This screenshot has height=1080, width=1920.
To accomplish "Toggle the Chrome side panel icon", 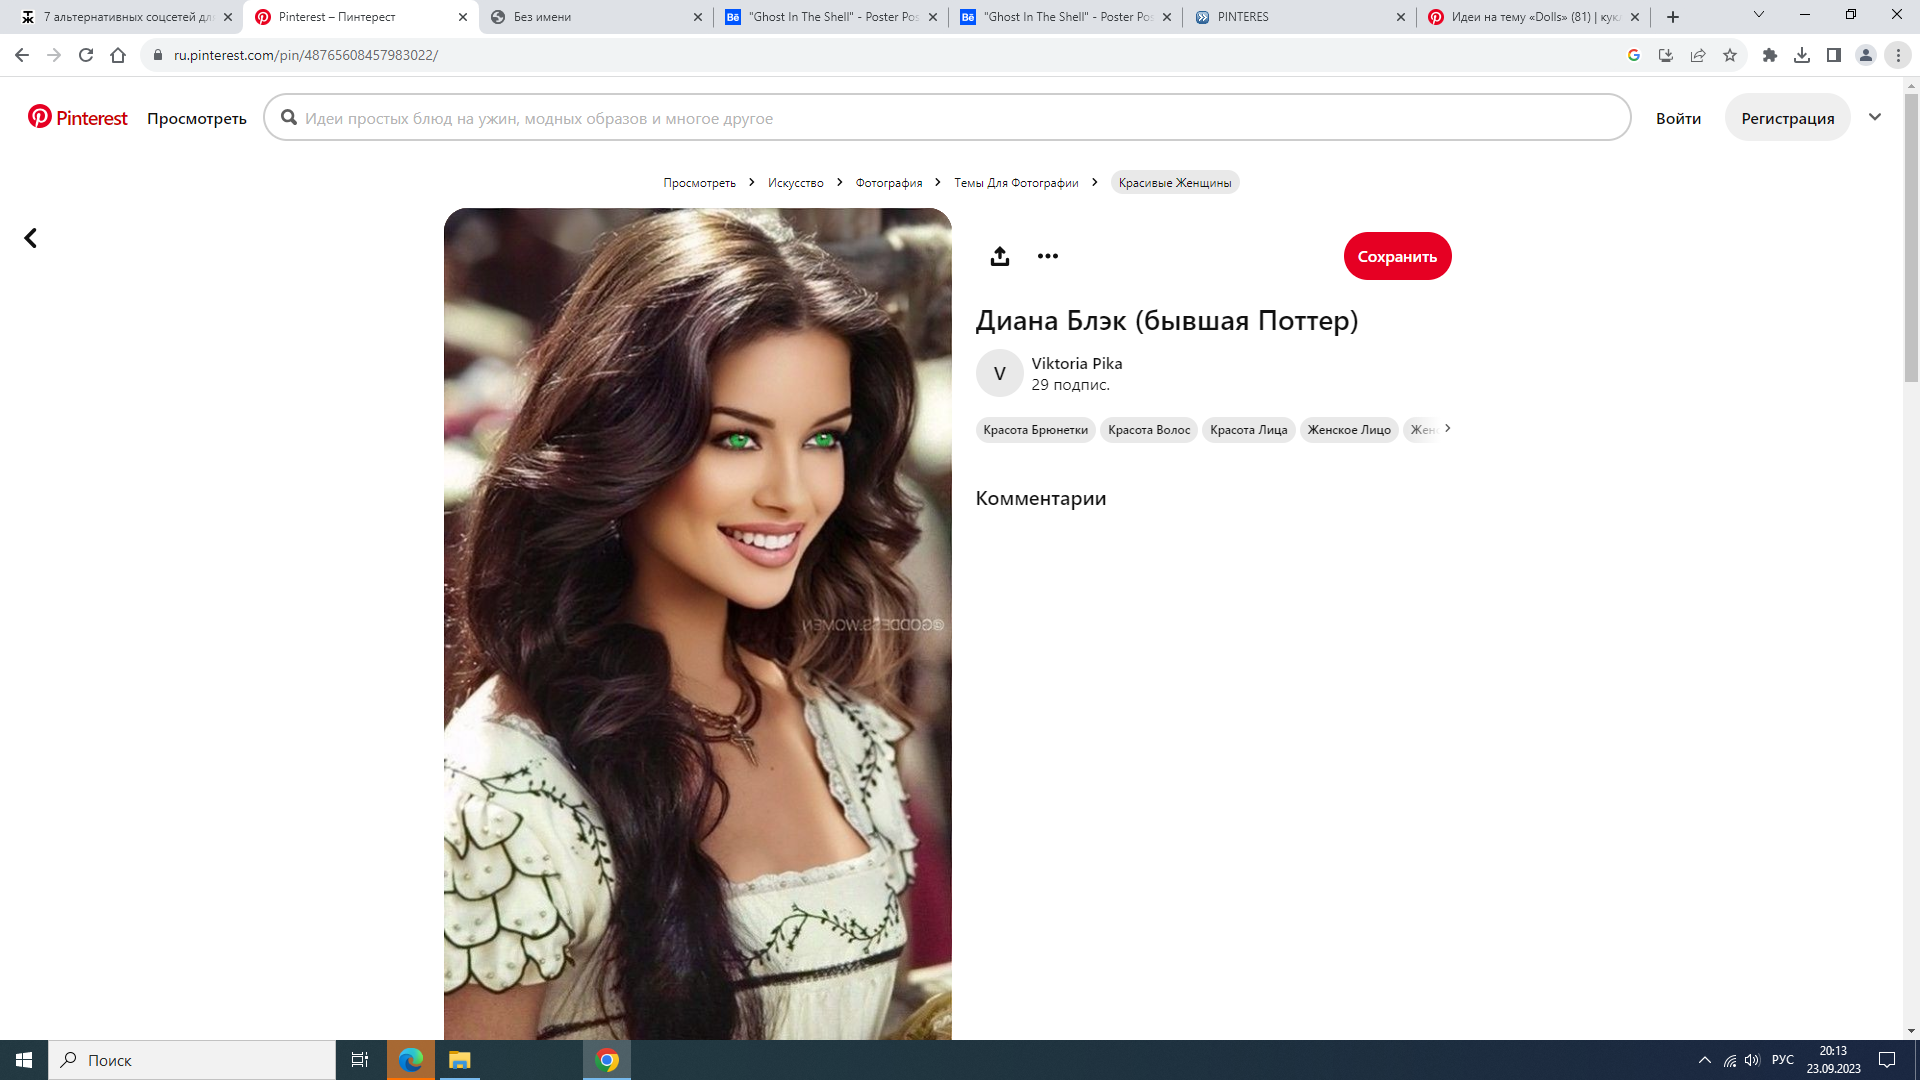I will (x=1834, y=55).
